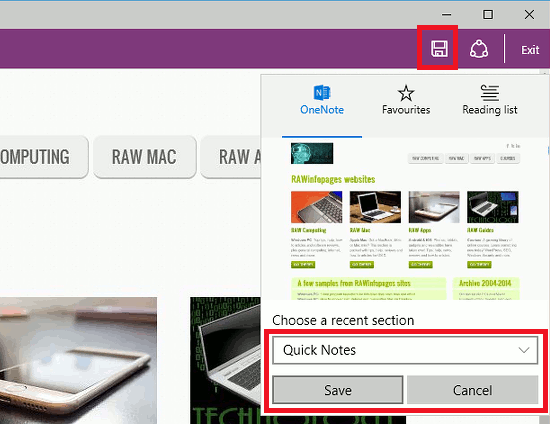Open the Share Web Note icon
The height and width of the screenshot is (424, 550).
(x=479, y=49)
